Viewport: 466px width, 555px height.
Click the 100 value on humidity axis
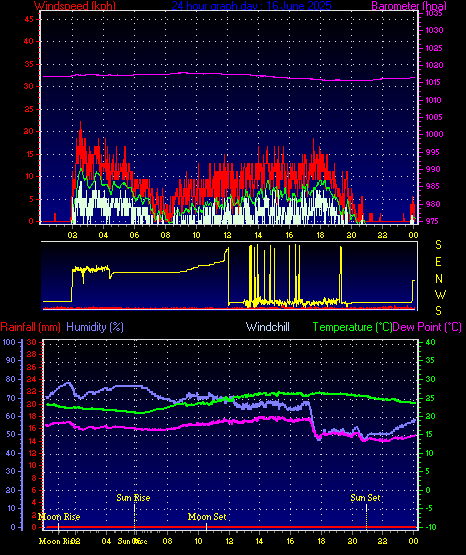click(x=9, y=342)
